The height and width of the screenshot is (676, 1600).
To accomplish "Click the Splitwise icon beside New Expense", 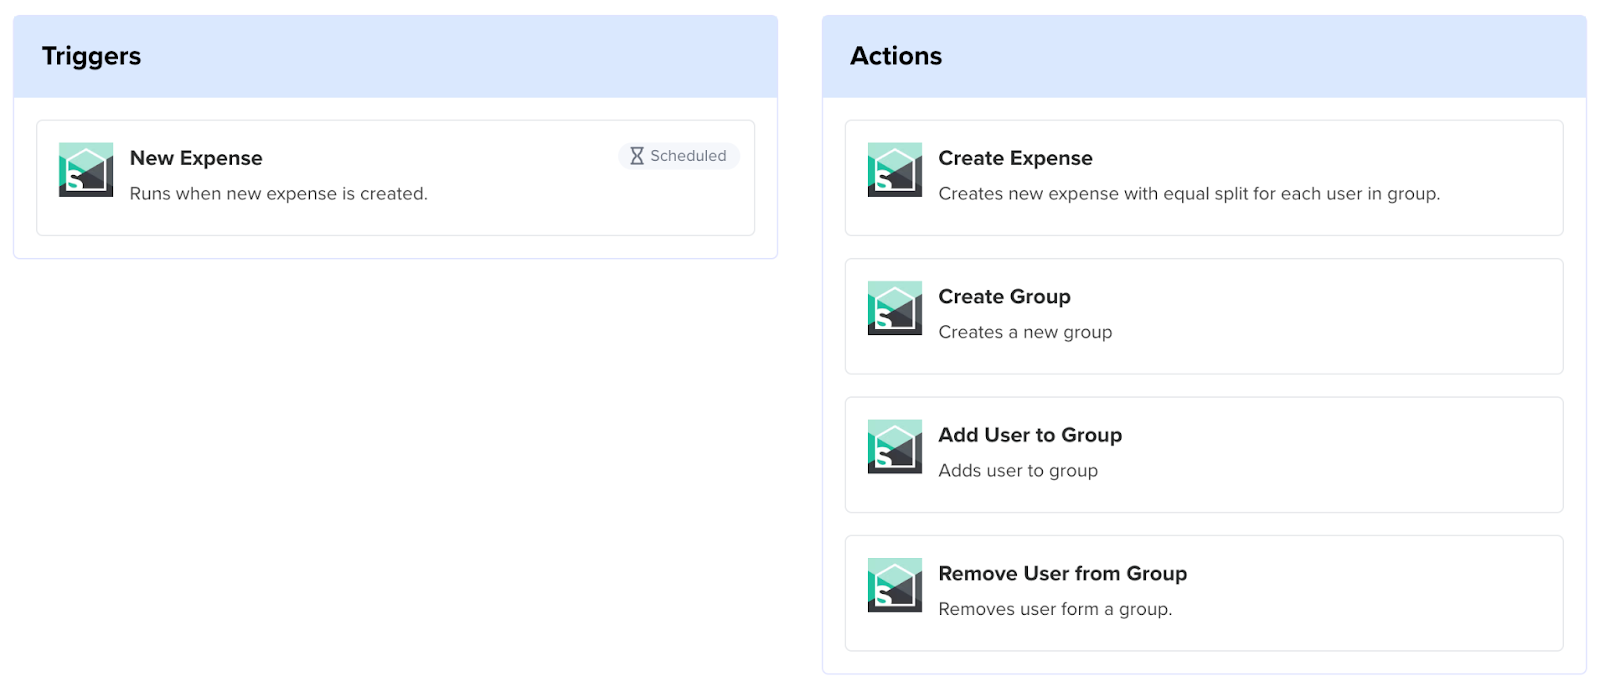I will point(86,170).
